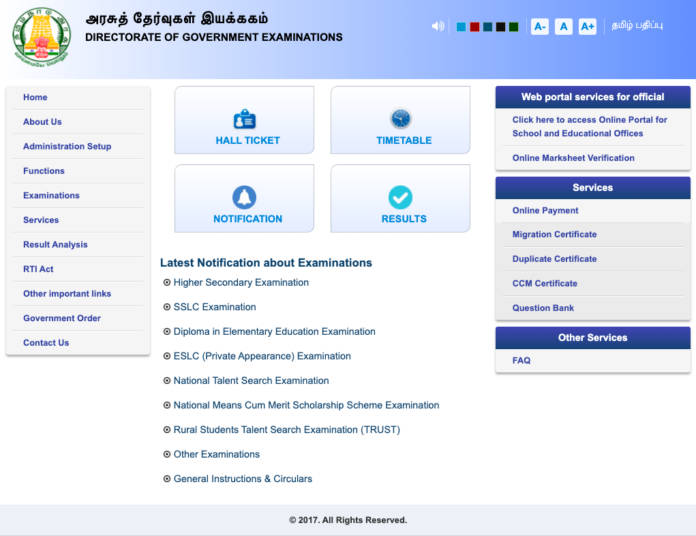The image size is (696, 536).
Task: Open the Online Payment service link
Action: [545, 210]
